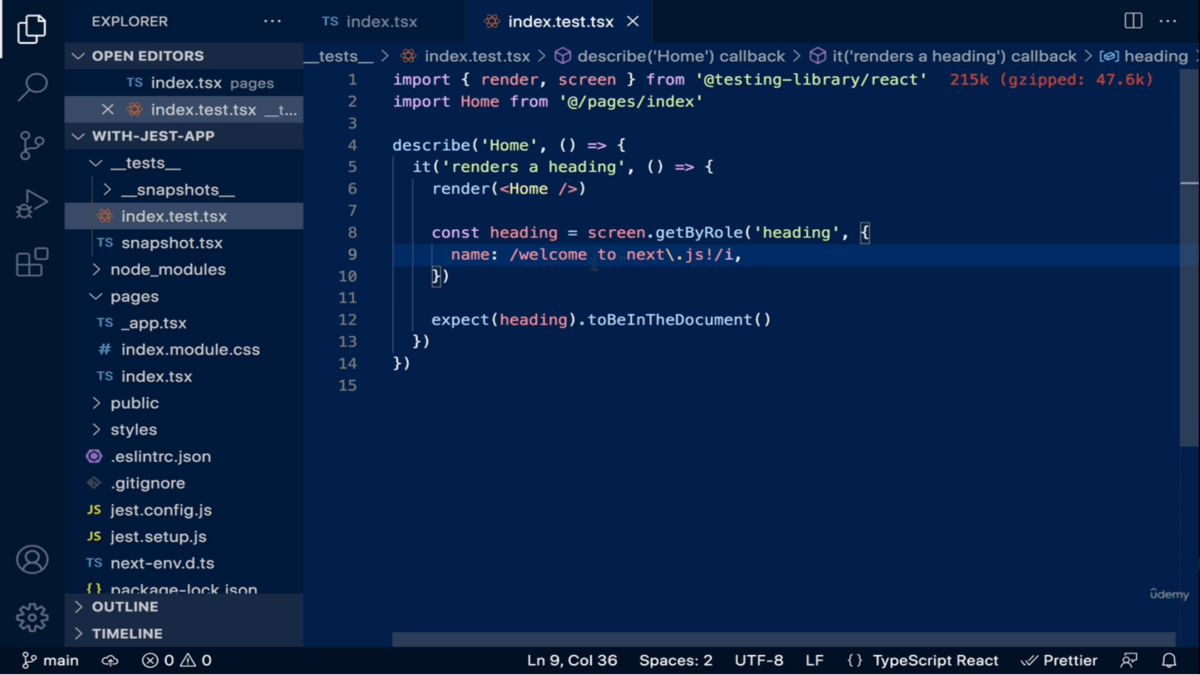Switch to the index.tsx tab
1200x675 pixels.
pos(371,21)
